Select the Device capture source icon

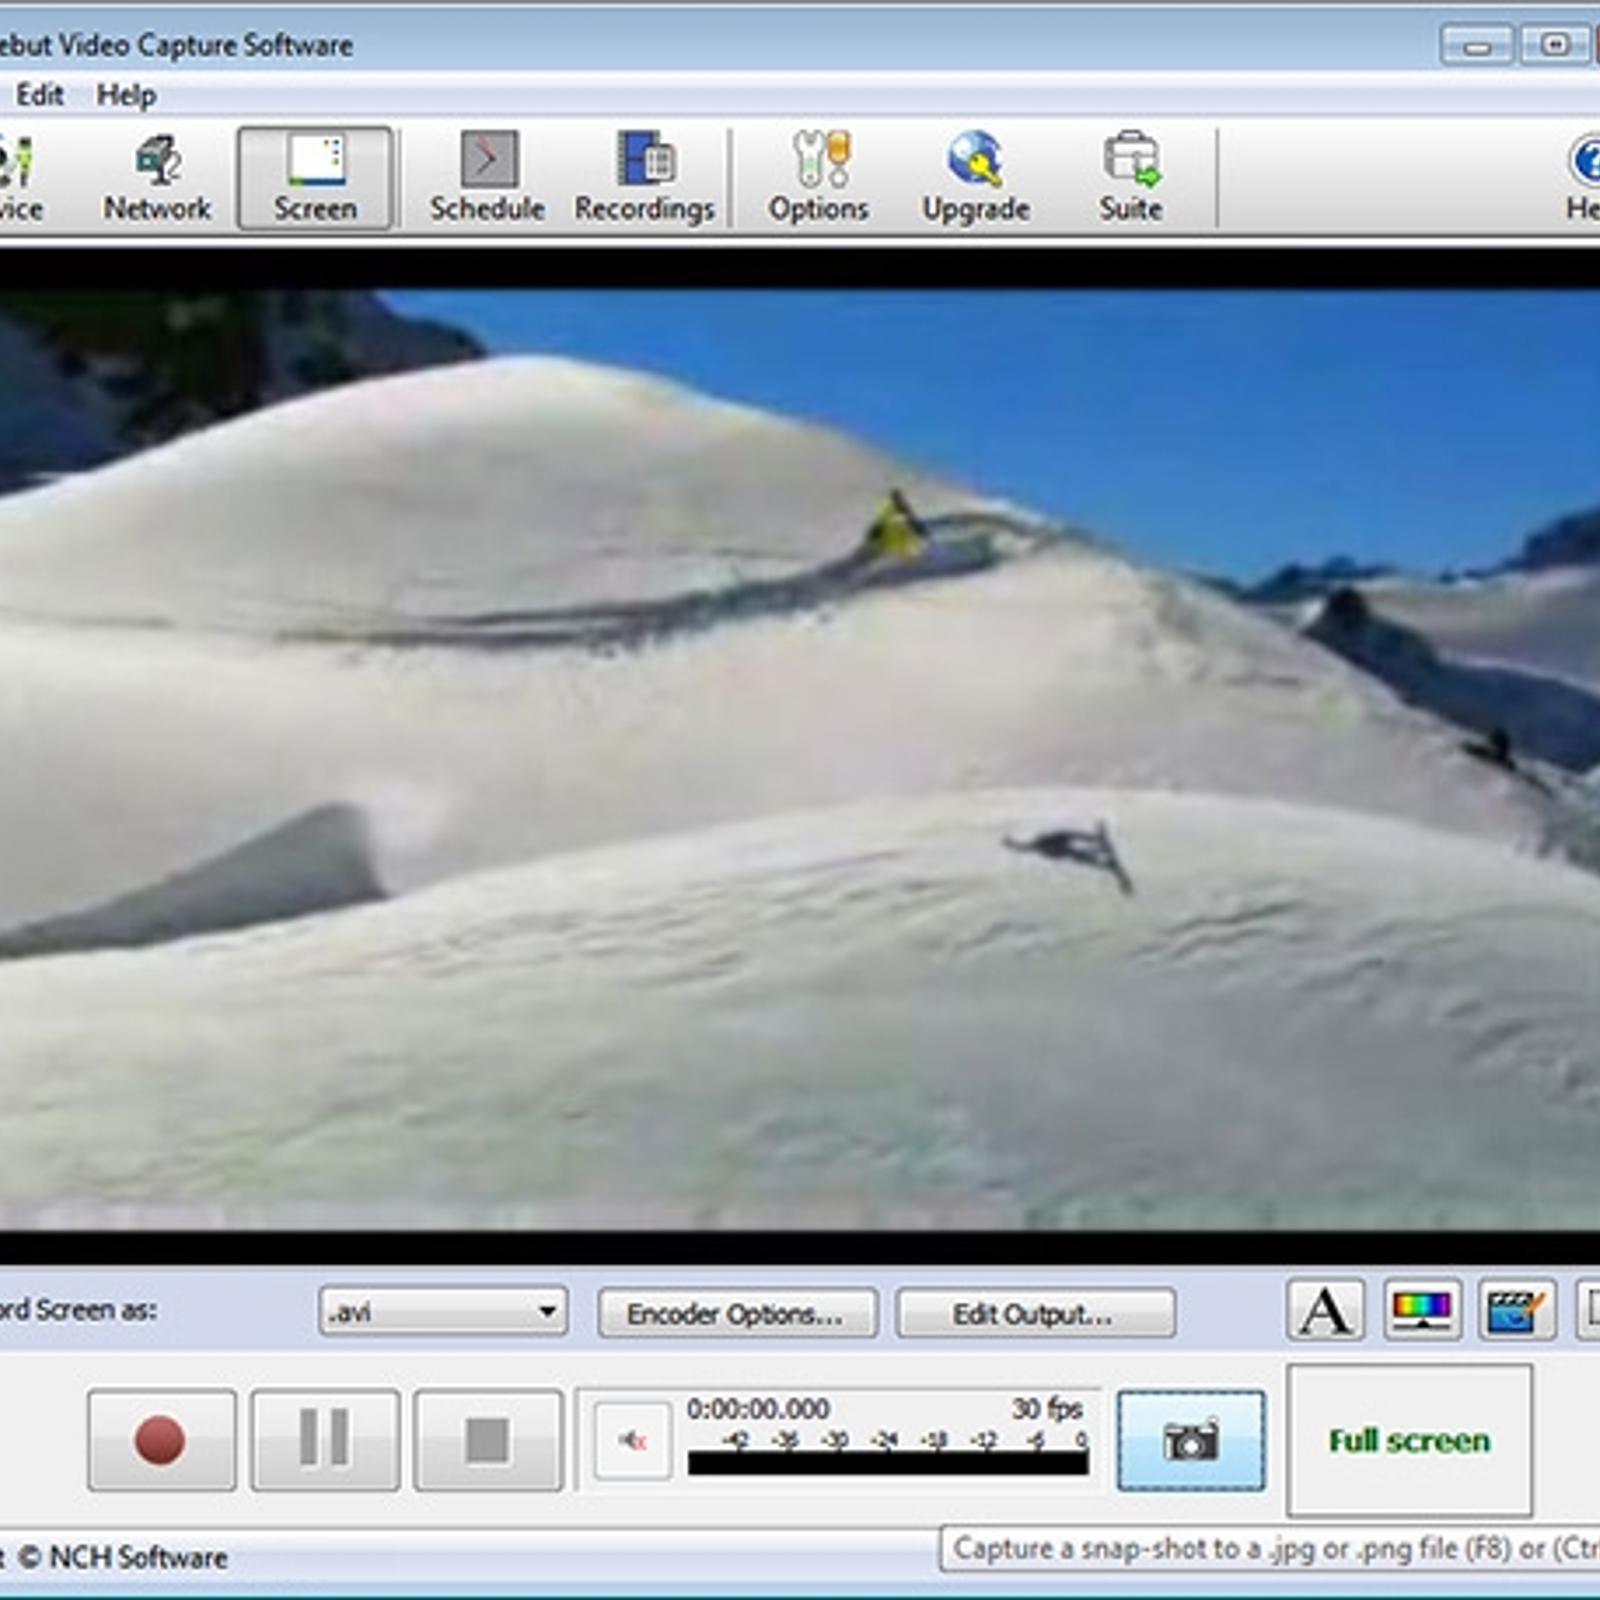18,178
